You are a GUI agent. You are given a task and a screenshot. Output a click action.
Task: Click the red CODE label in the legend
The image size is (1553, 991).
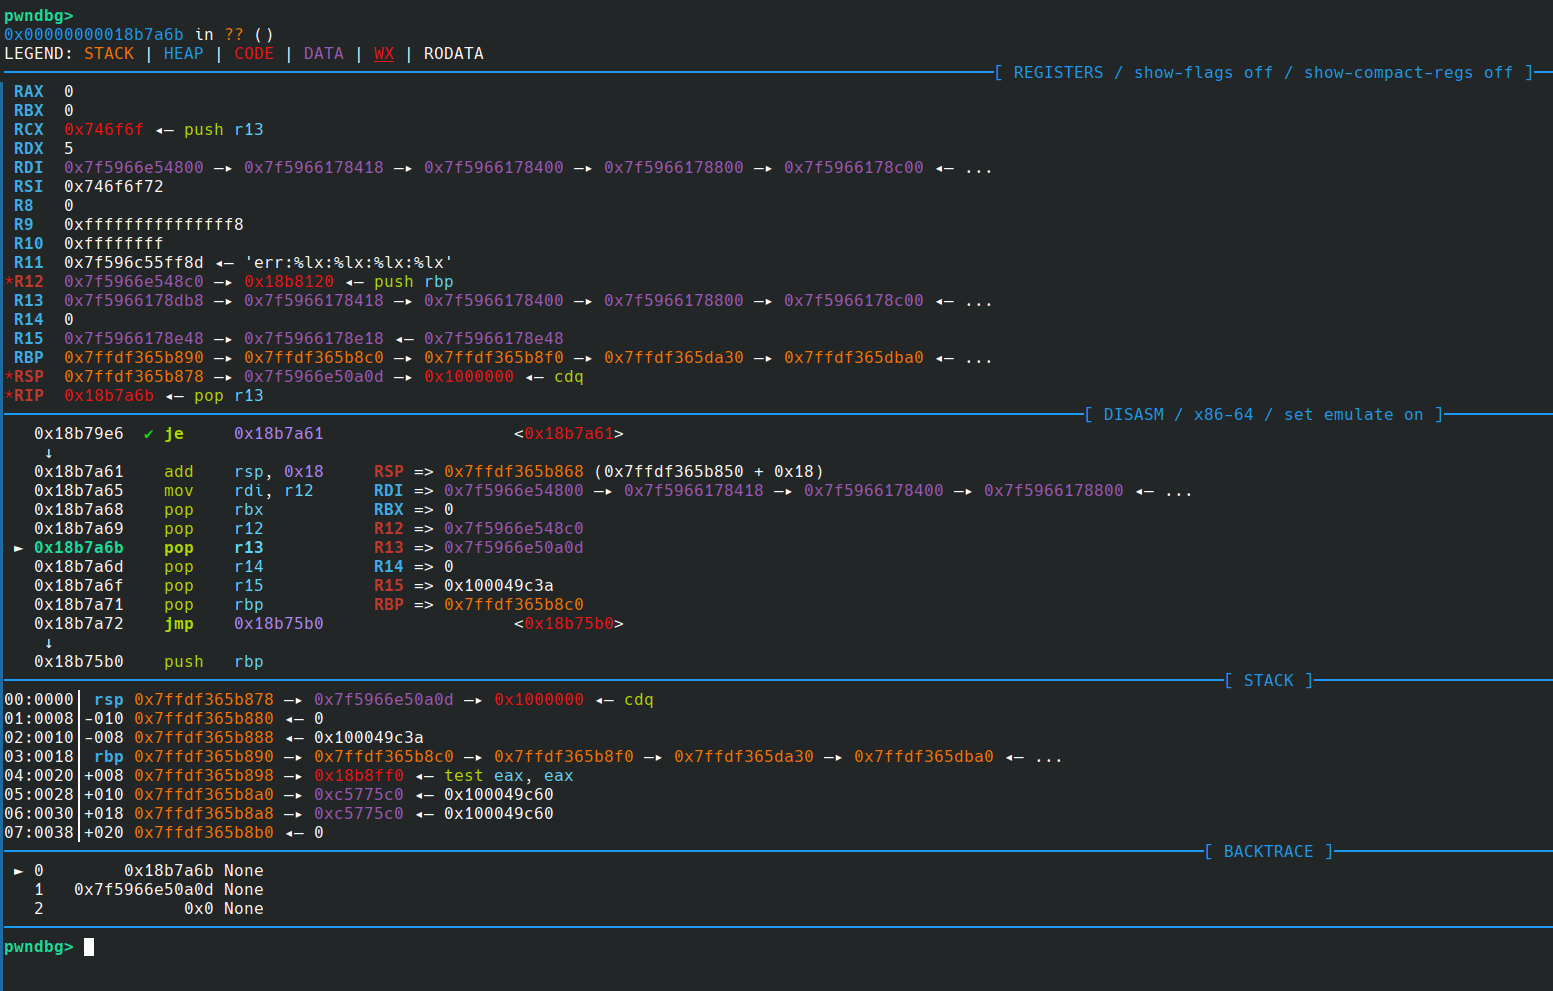(253, 54)
